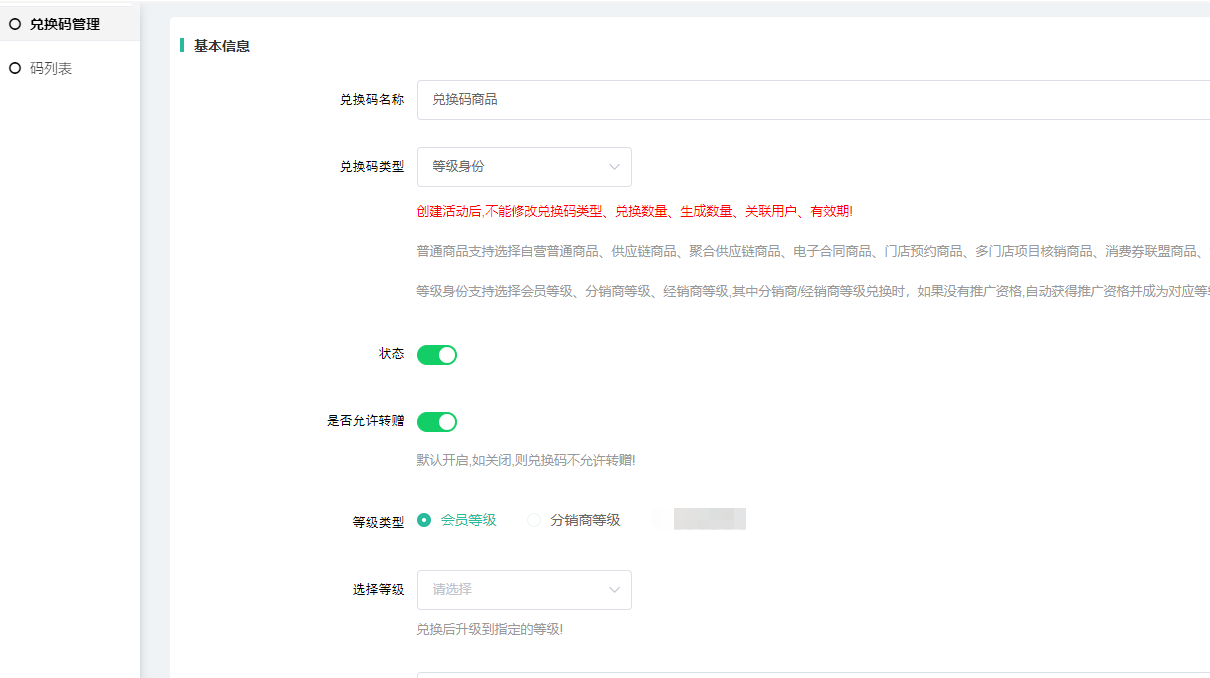Click the 兑换后升级到指定的等级 hint text

click(489, 629)
